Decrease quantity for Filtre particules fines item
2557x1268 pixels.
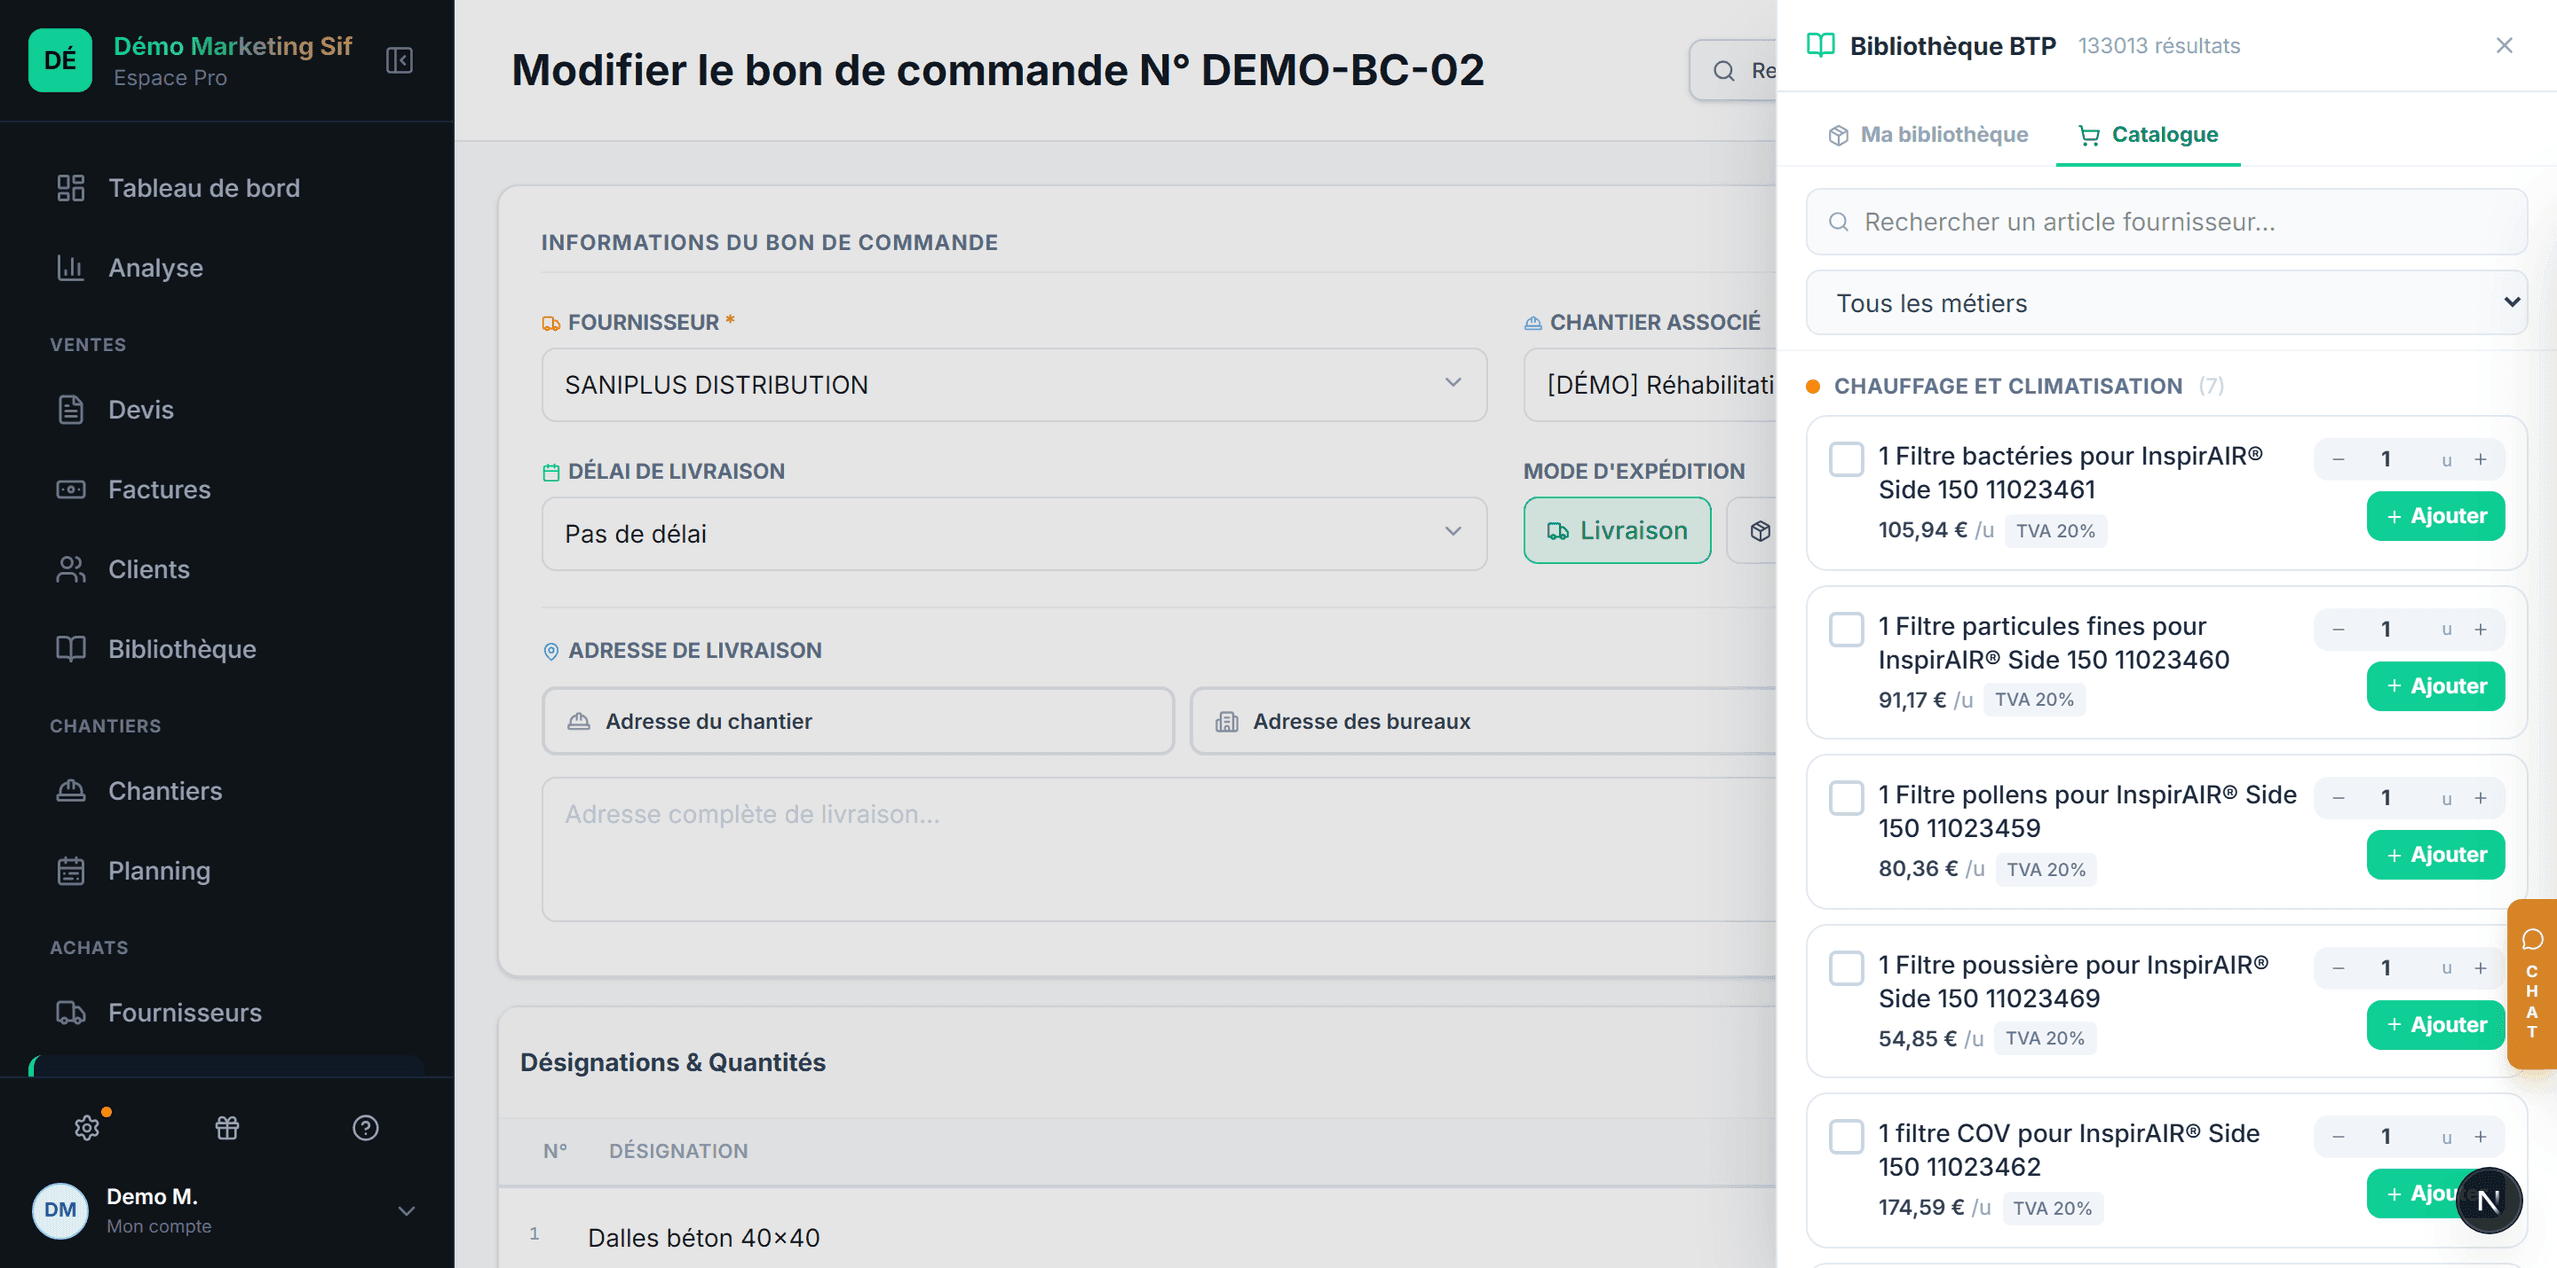click(2338, 629)
